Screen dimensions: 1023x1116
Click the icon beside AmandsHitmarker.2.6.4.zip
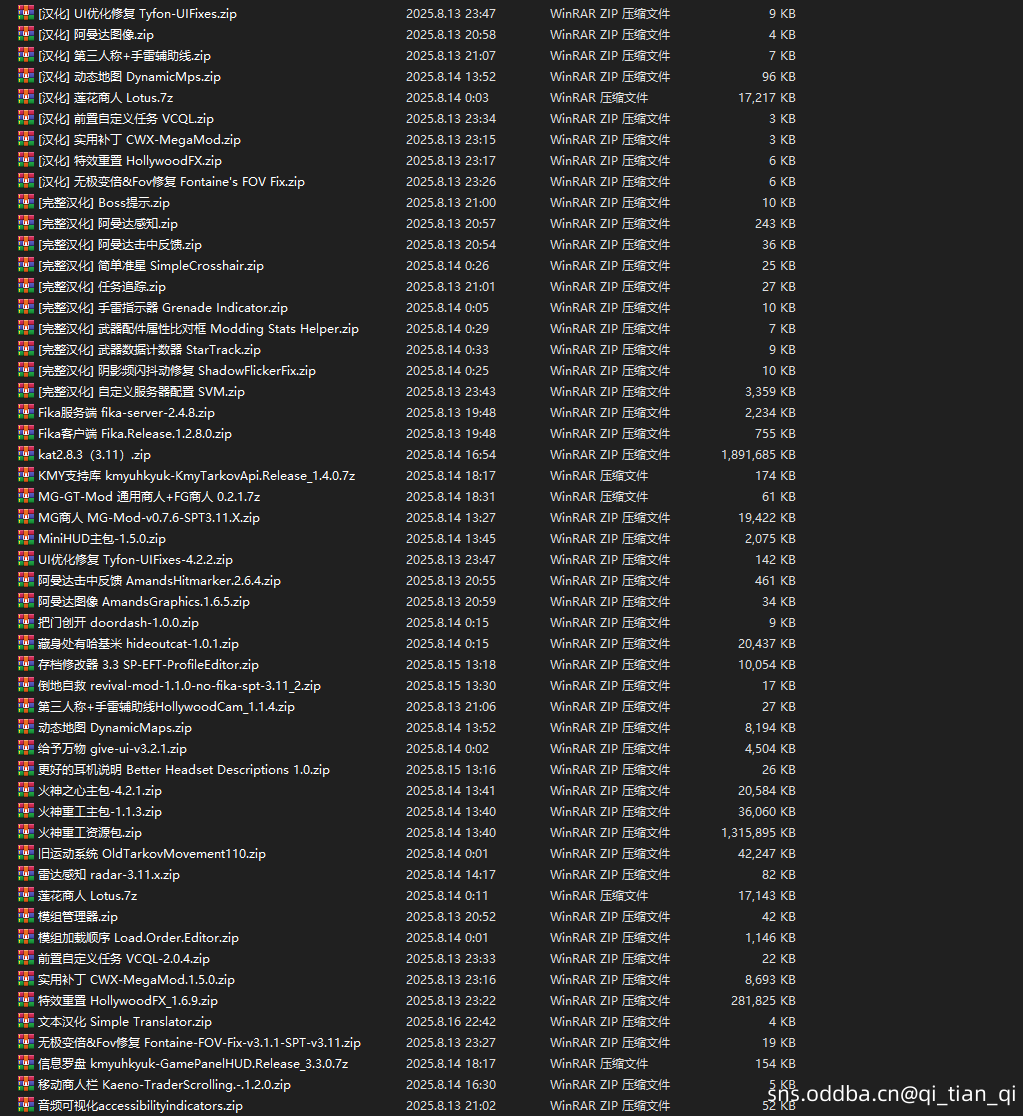click(x=26, y=580)
